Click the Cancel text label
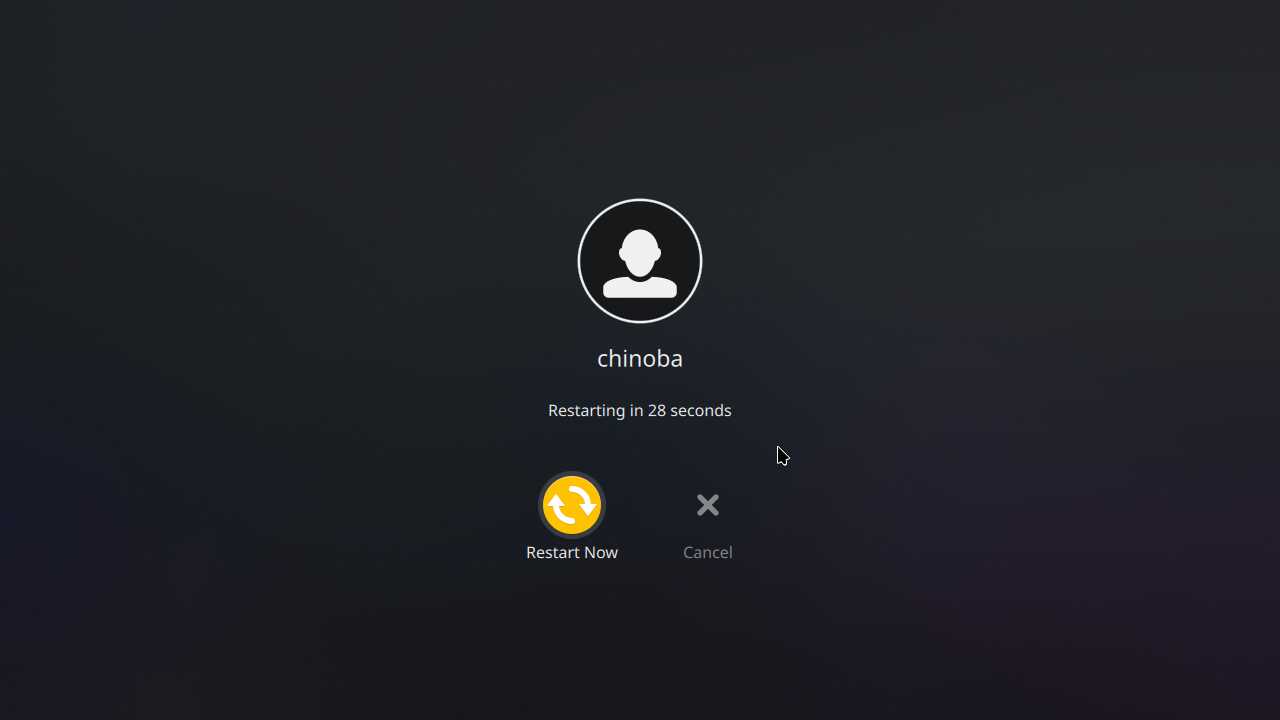This screenshot has width=1280, height=720. [x=708, y=552]
